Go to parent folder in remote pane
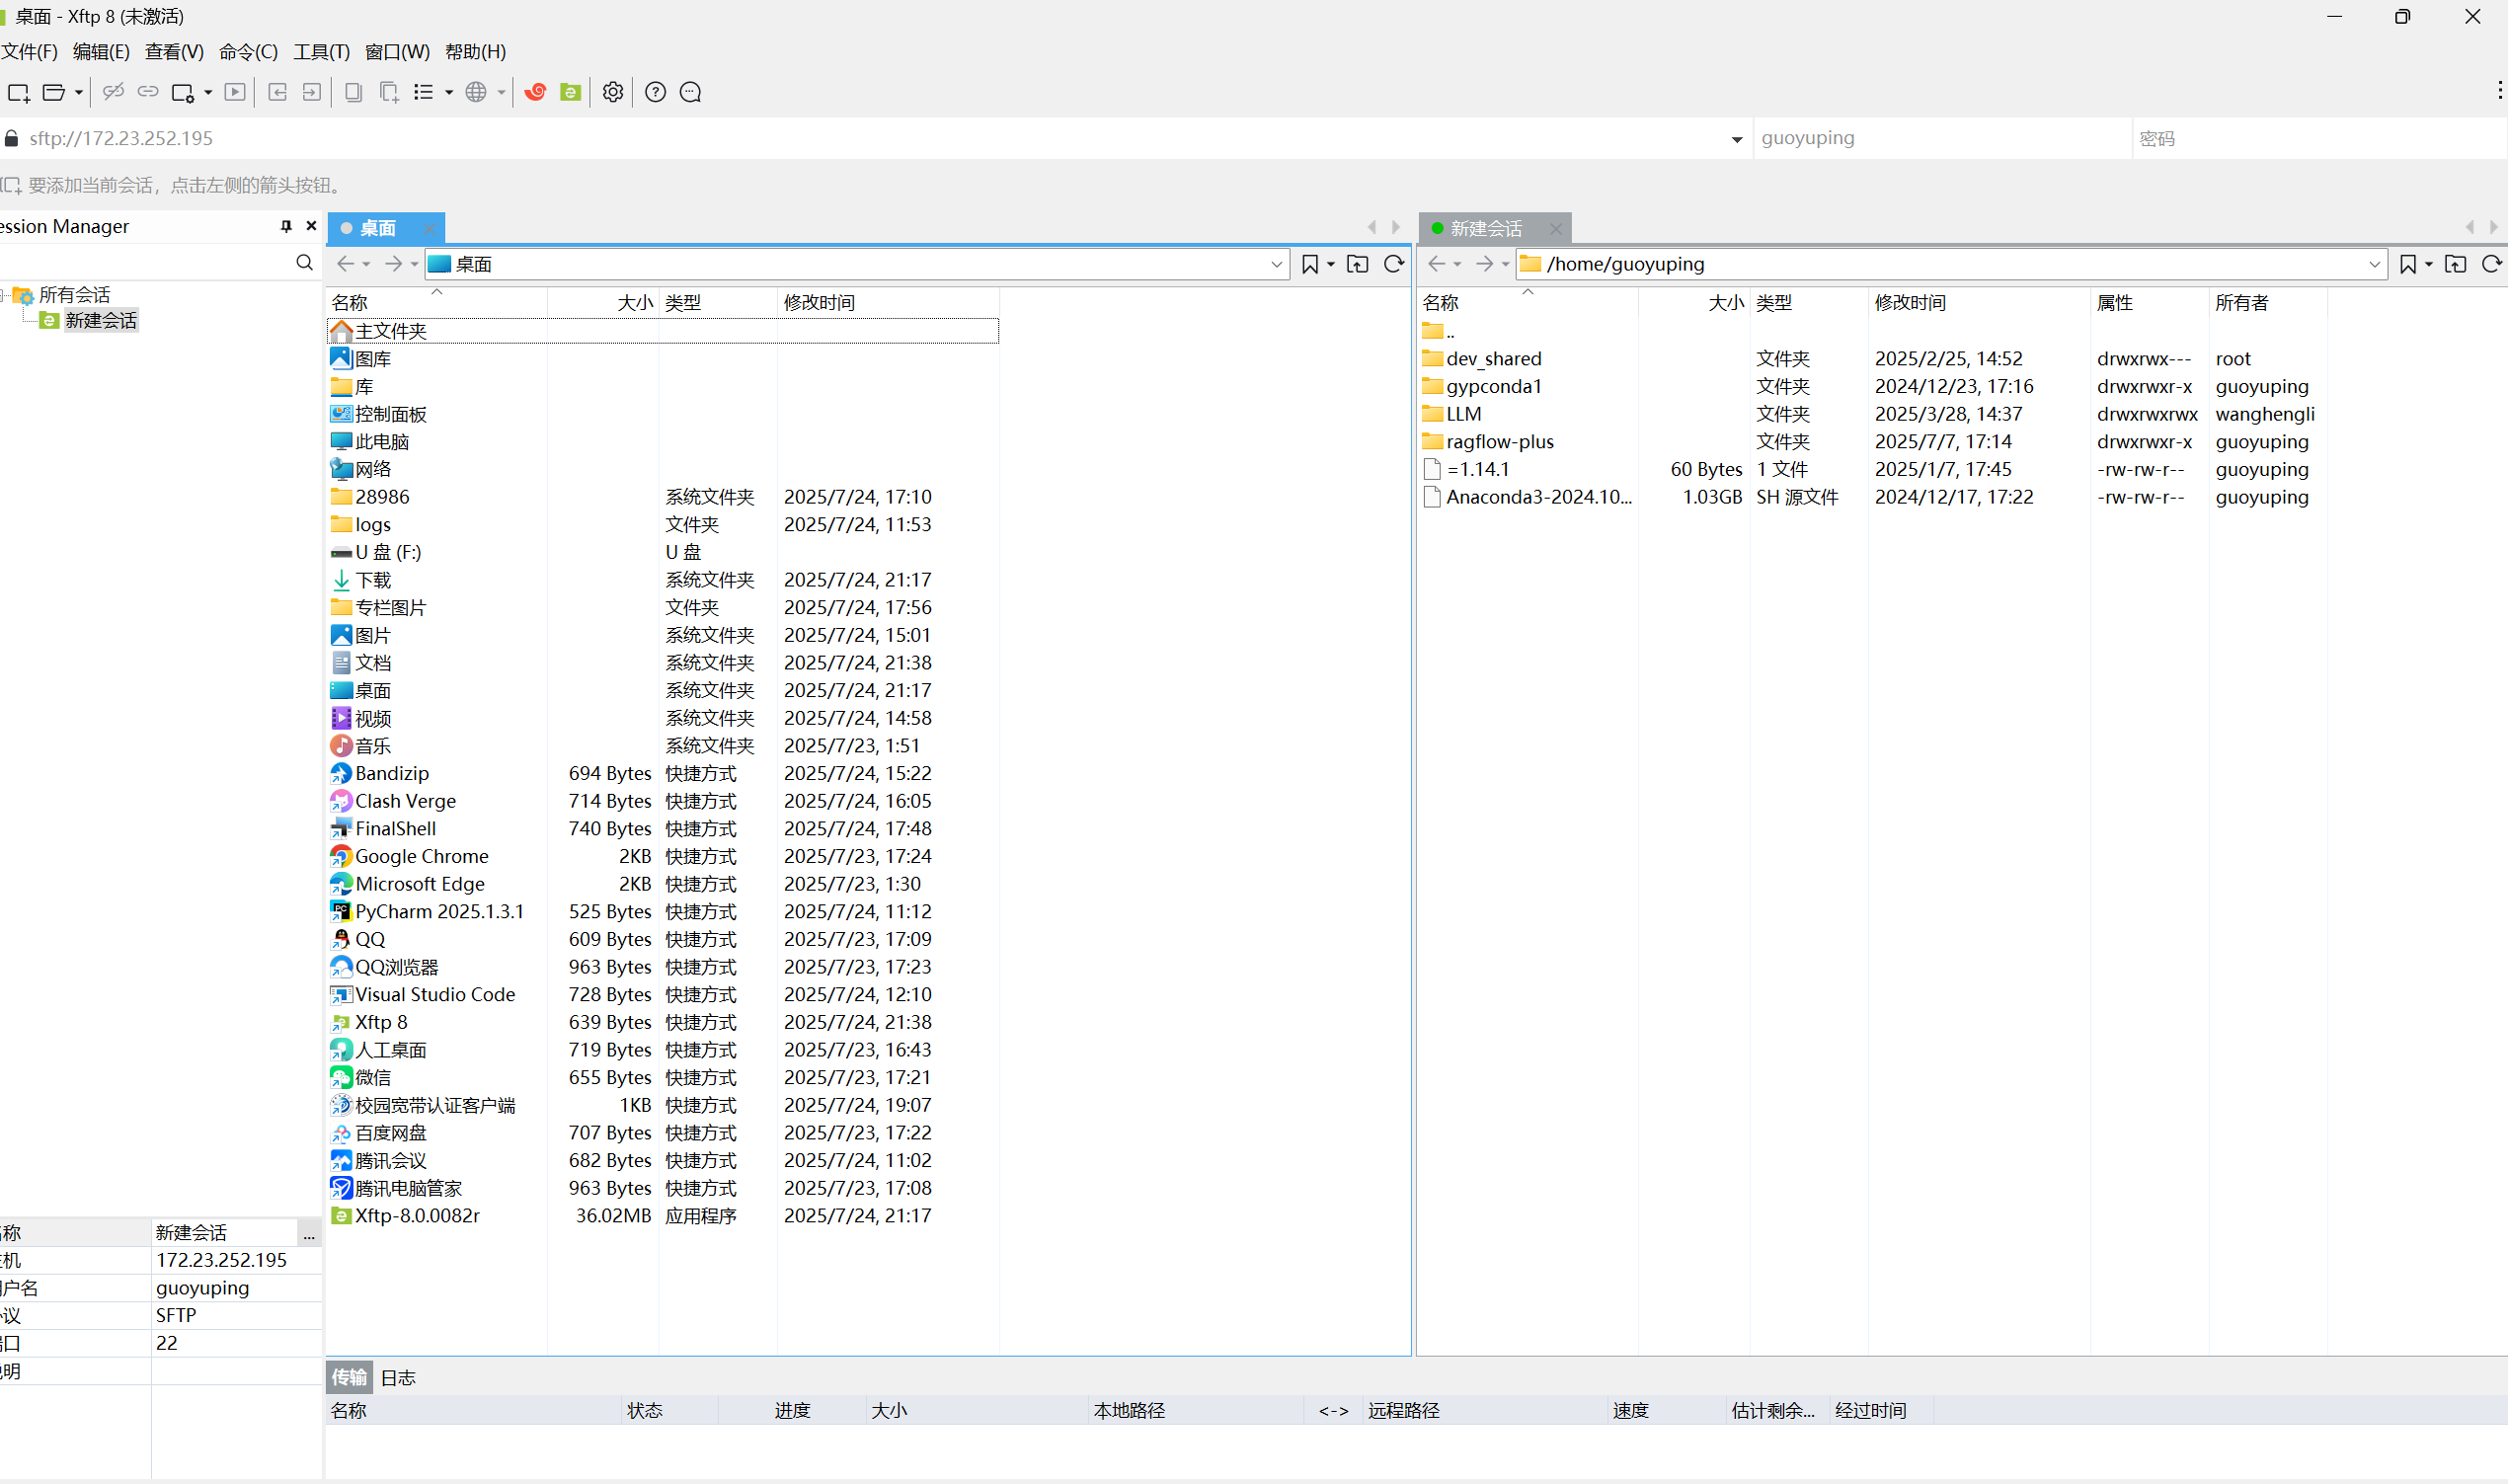Screen dimensions: 2508x1484 (2455, 263)
